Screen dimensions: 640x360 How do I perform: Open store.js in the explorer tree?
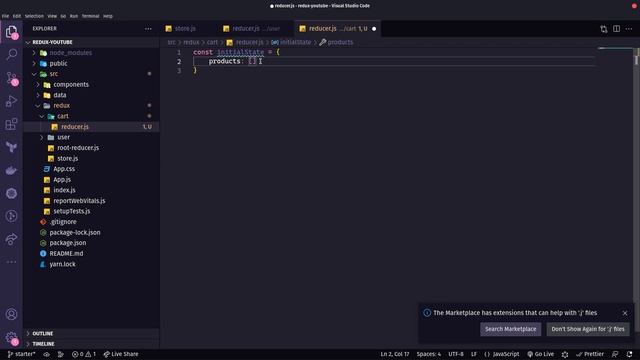(67, 158)
